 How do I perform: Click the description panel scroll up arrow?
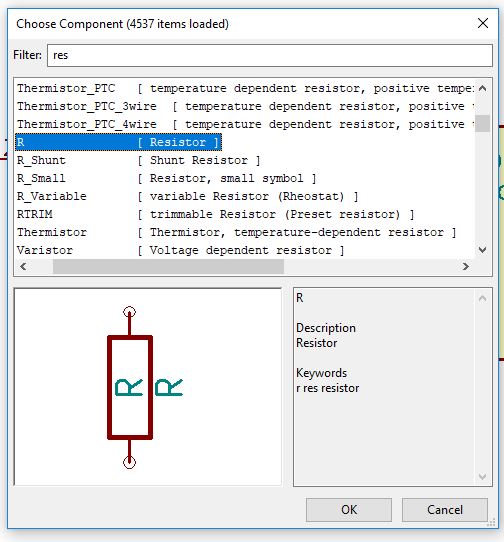[x=483, y=298]
